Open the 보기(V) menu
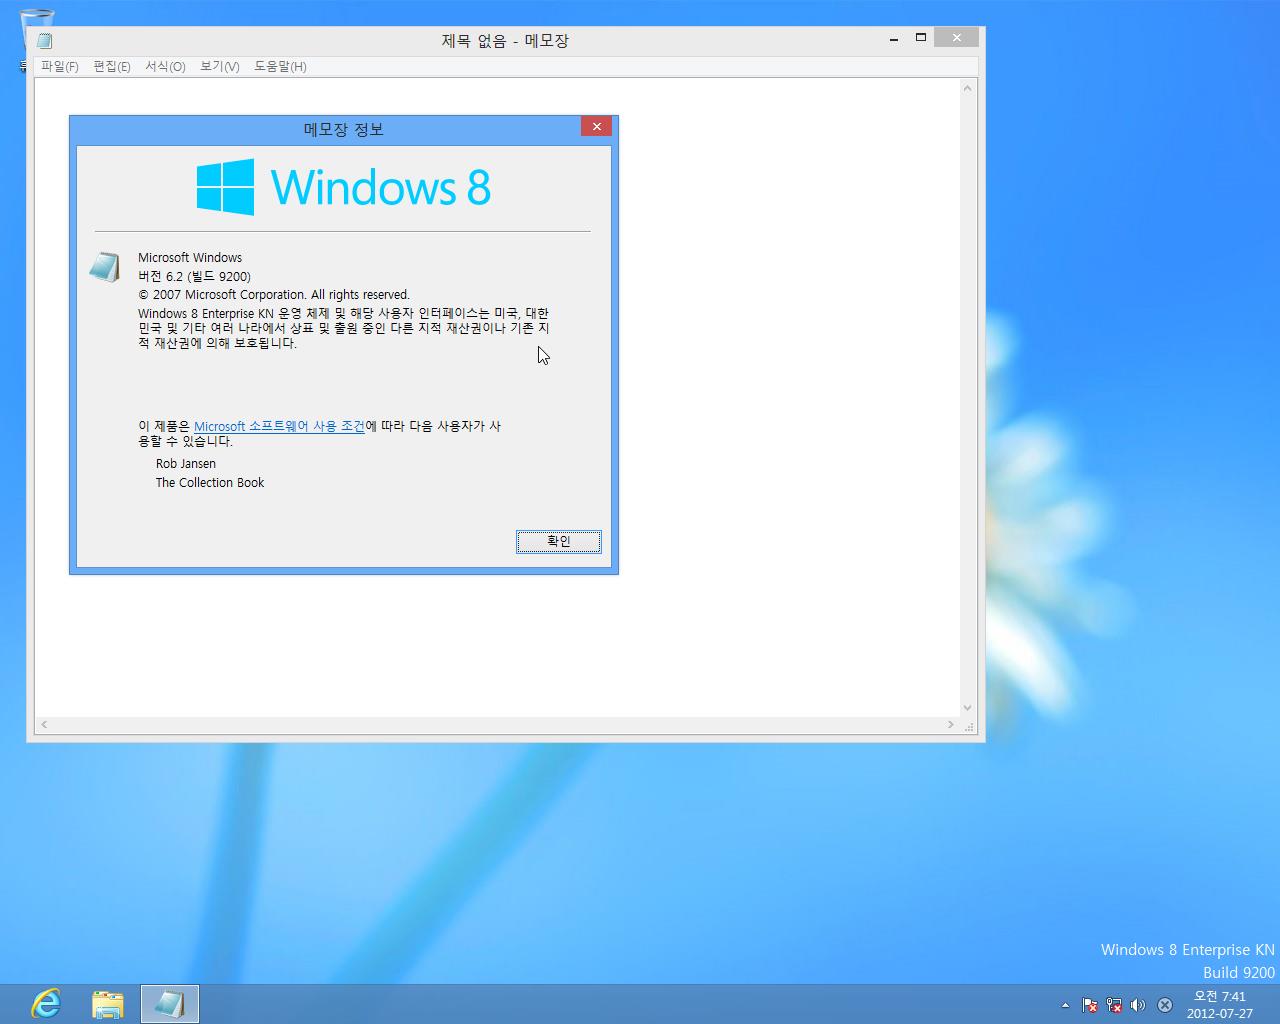 click(219, 66)
